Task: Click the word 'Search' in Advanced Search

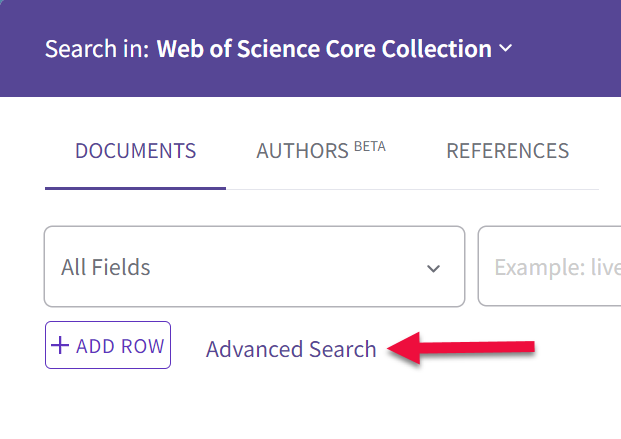Action: [342, 349]
